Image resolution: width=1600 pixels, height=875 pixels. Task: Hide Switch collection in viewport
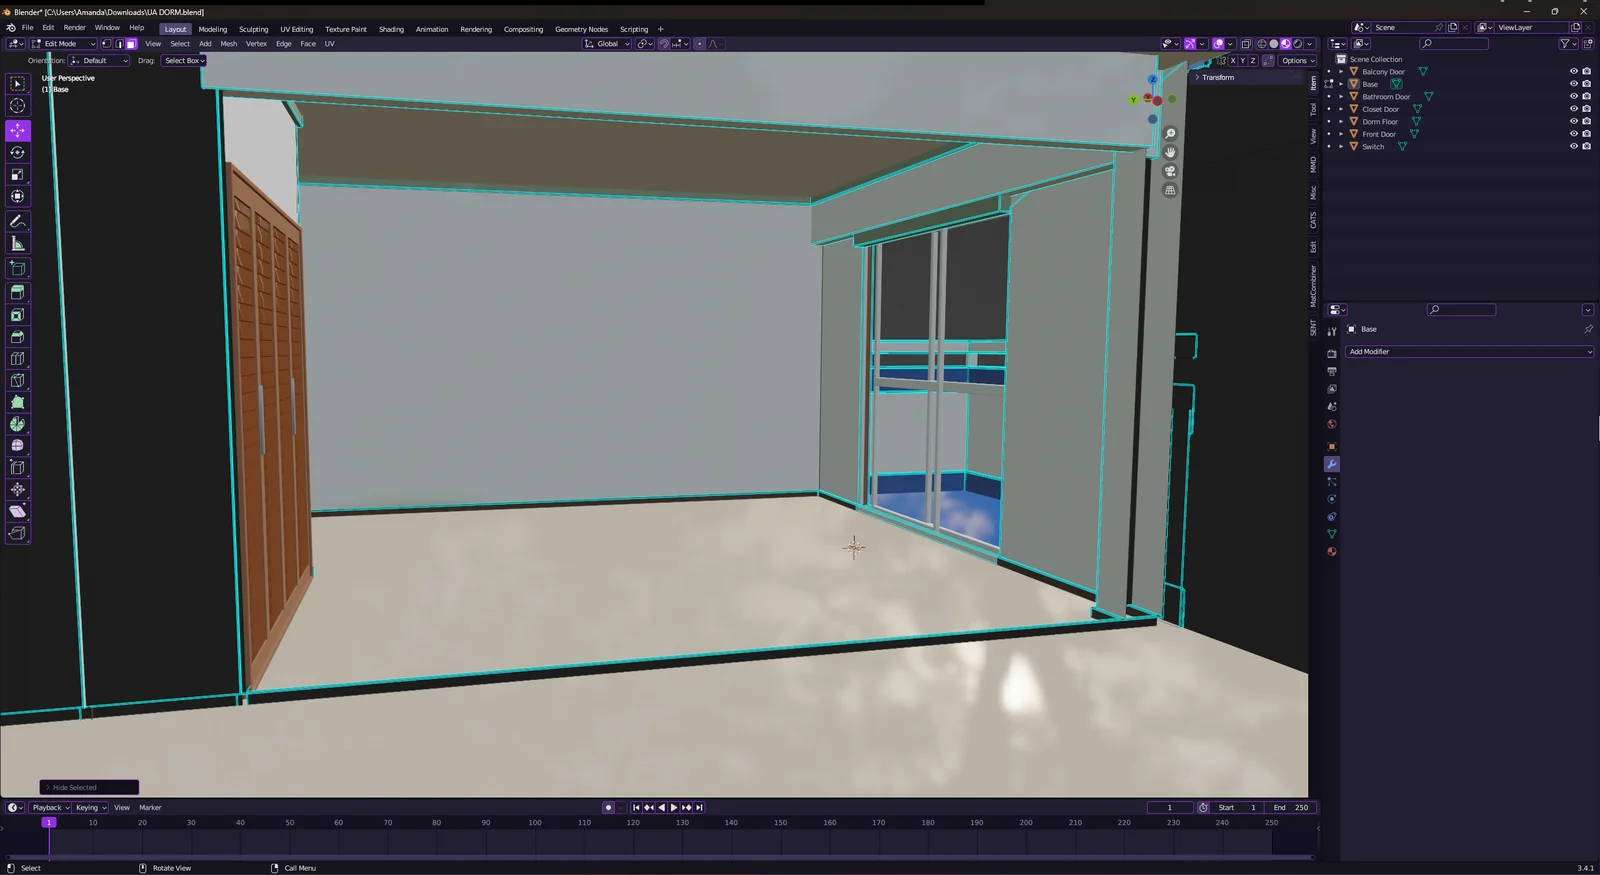[1573, 147]
